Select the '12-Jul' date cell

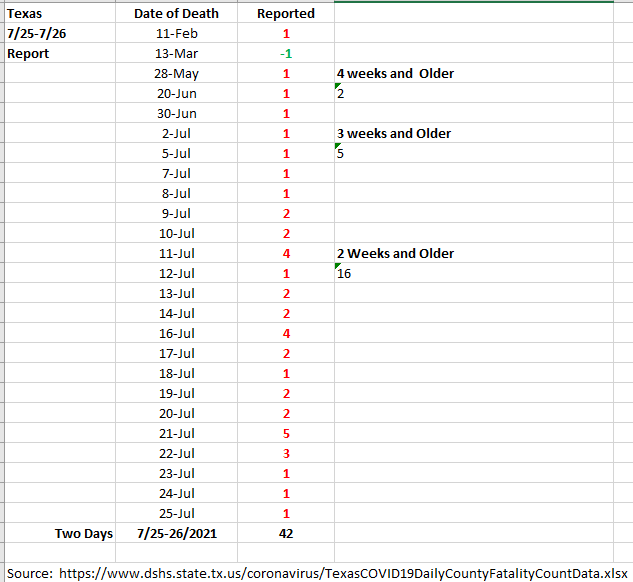[x=176, y=273]
